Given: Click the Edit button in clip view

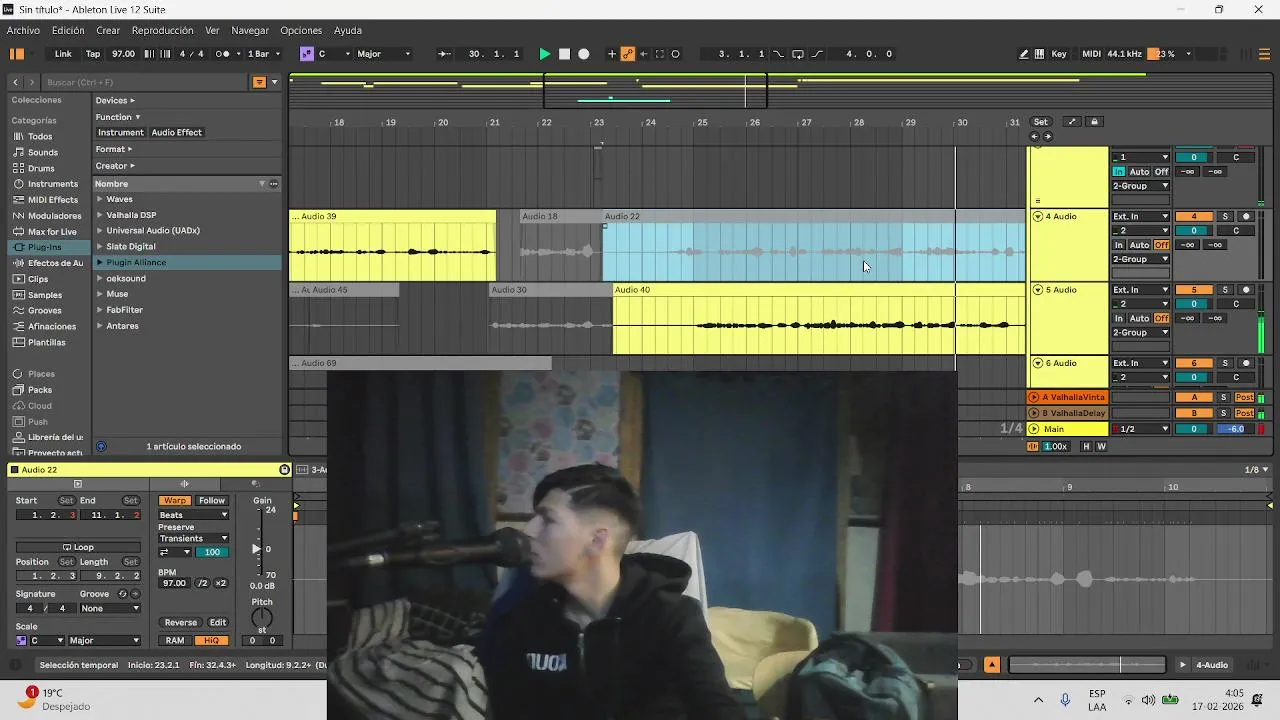Looking at the screenshot, I should click(x=217, y=622).
